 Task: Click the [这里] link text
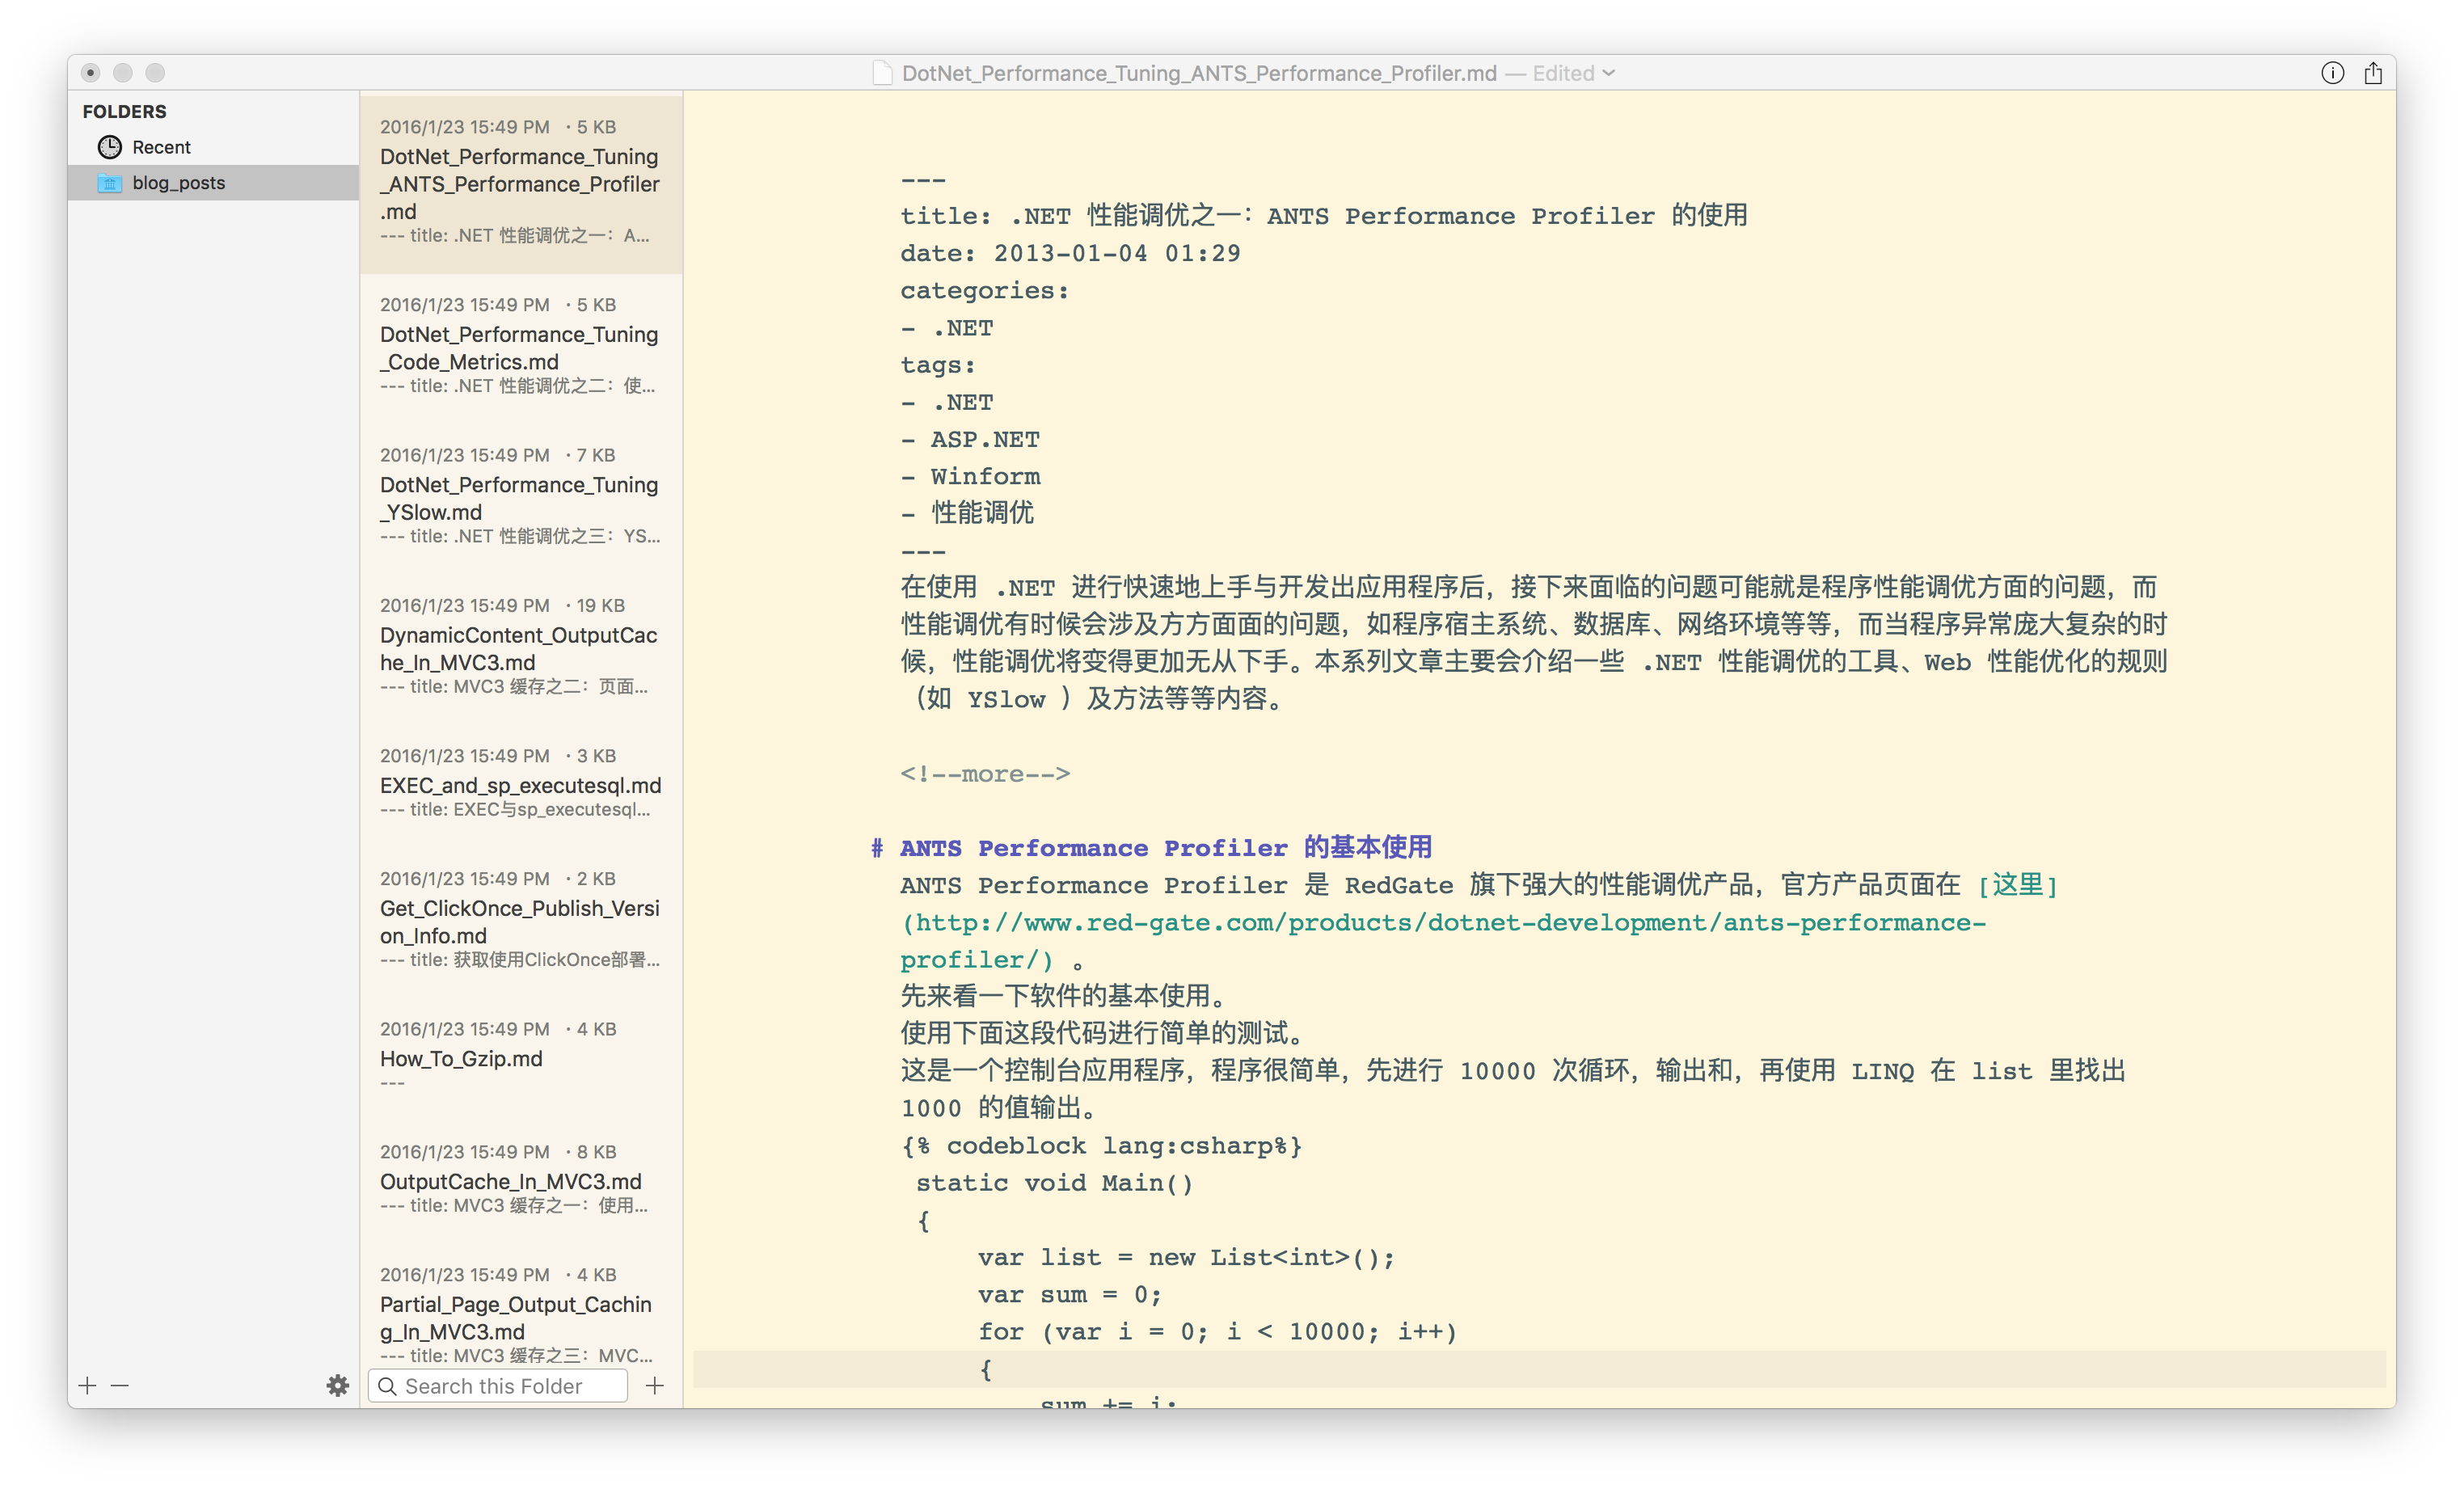tap(2018, 885)
